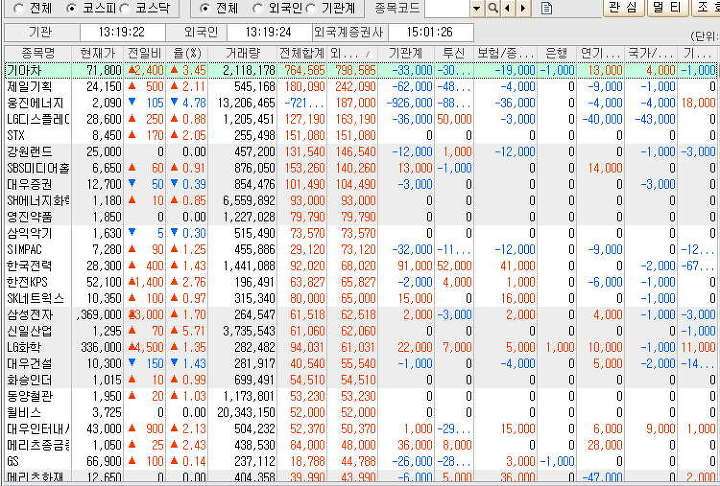The width and height of the screenshot is (720, 486).
Task: Select the 웅진에너지 stock name
Action: point(35,103)
